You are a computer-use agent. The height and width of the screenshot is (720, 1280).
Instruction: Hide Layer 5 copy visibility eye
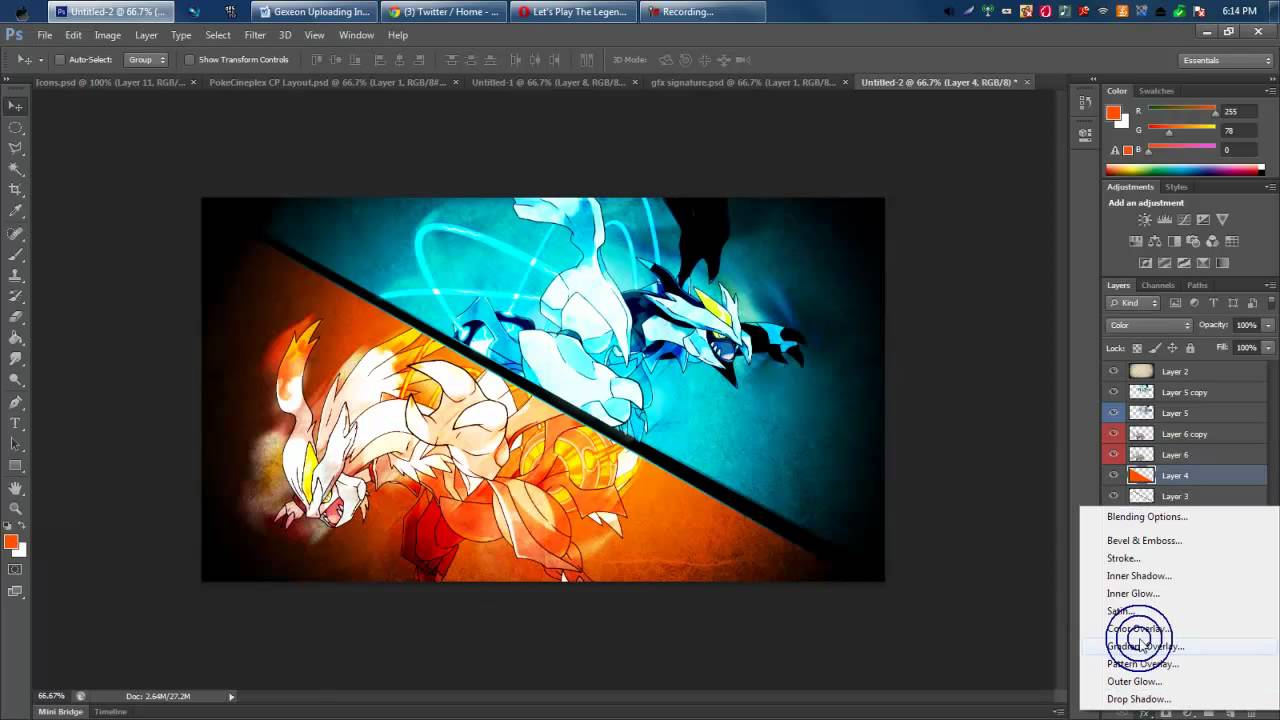pos(1113,392)
